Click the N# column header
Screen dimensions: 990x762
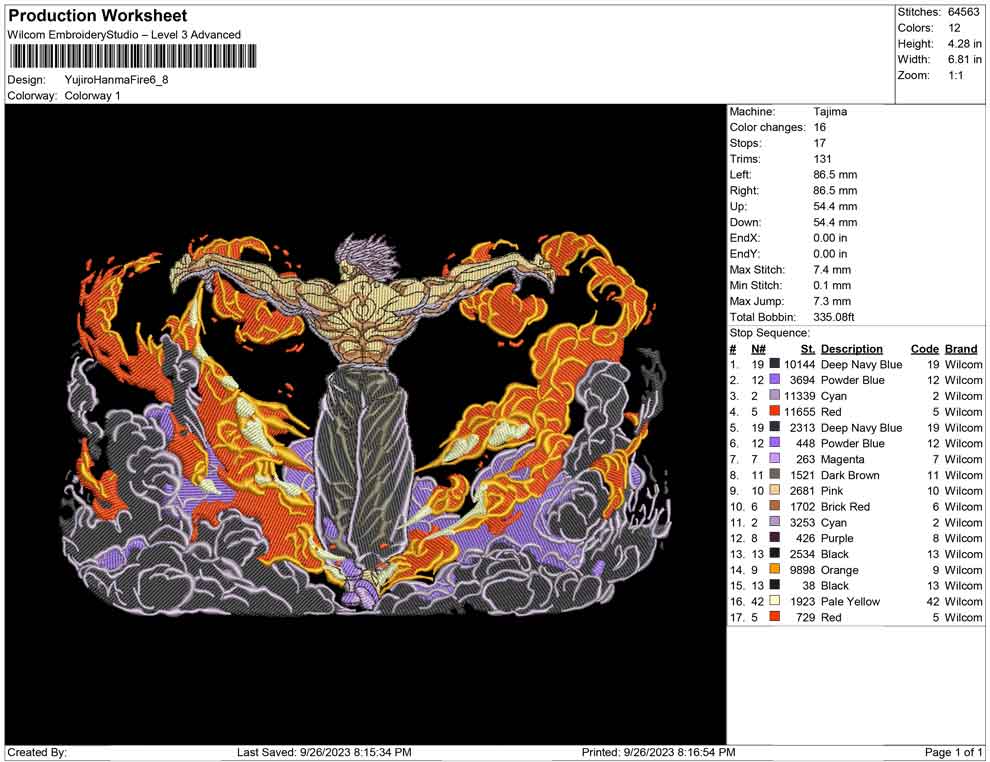[758, 349]
